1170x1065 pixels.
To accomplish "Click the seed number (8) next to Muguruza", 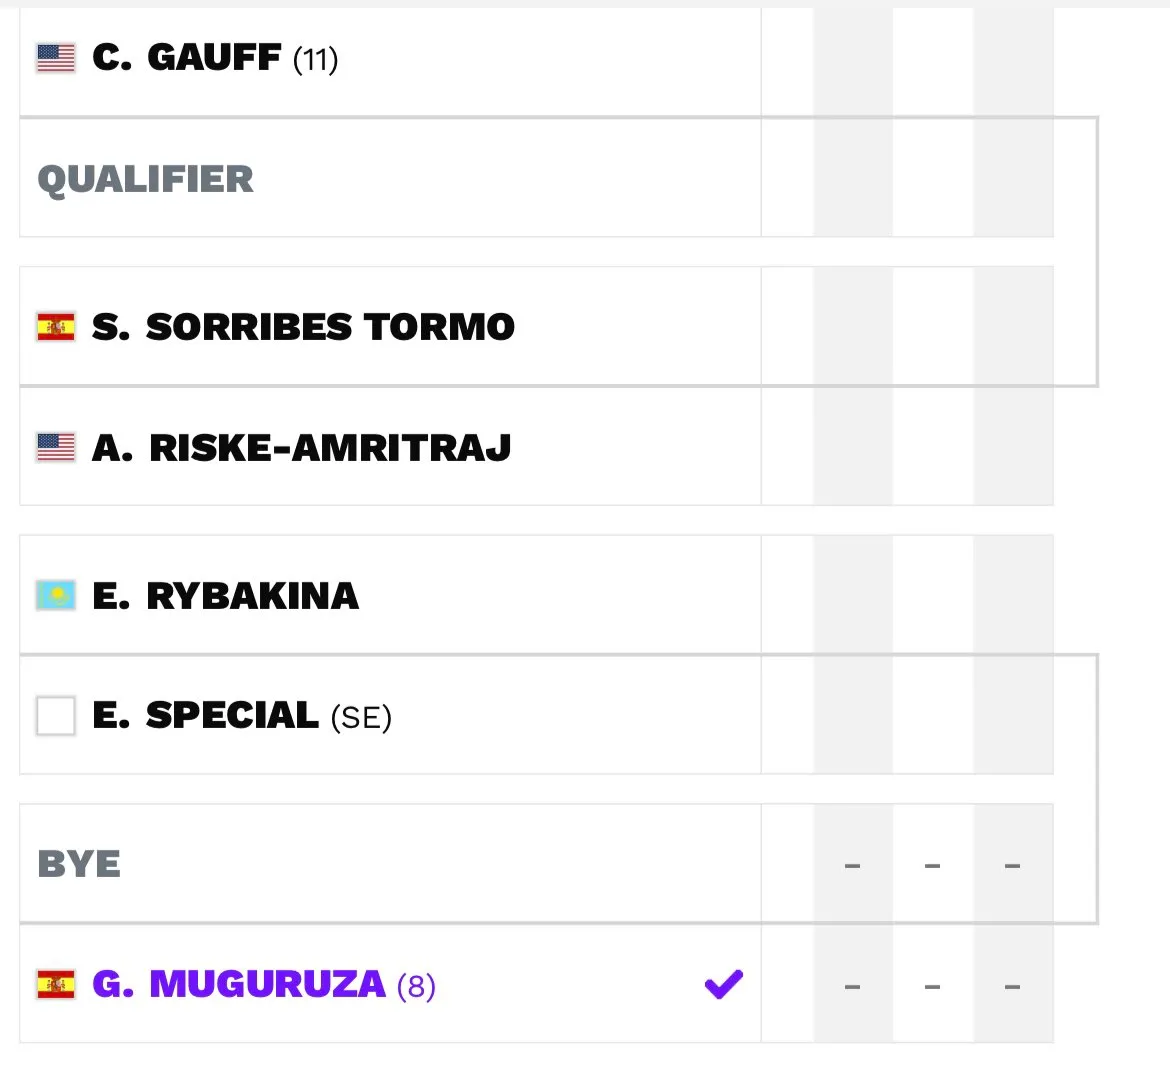I will point(416,986).
